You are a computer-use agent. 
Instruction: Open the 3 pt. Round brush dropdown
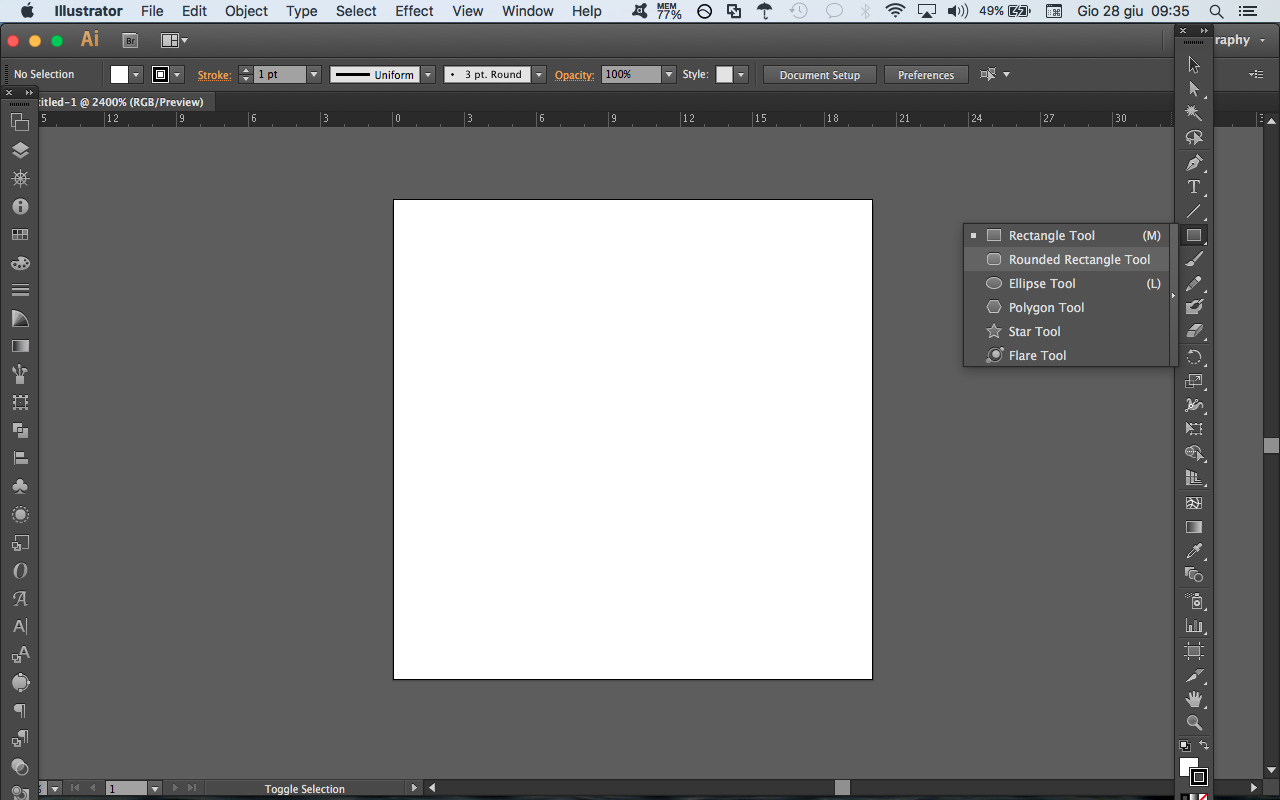coord(539,75)
